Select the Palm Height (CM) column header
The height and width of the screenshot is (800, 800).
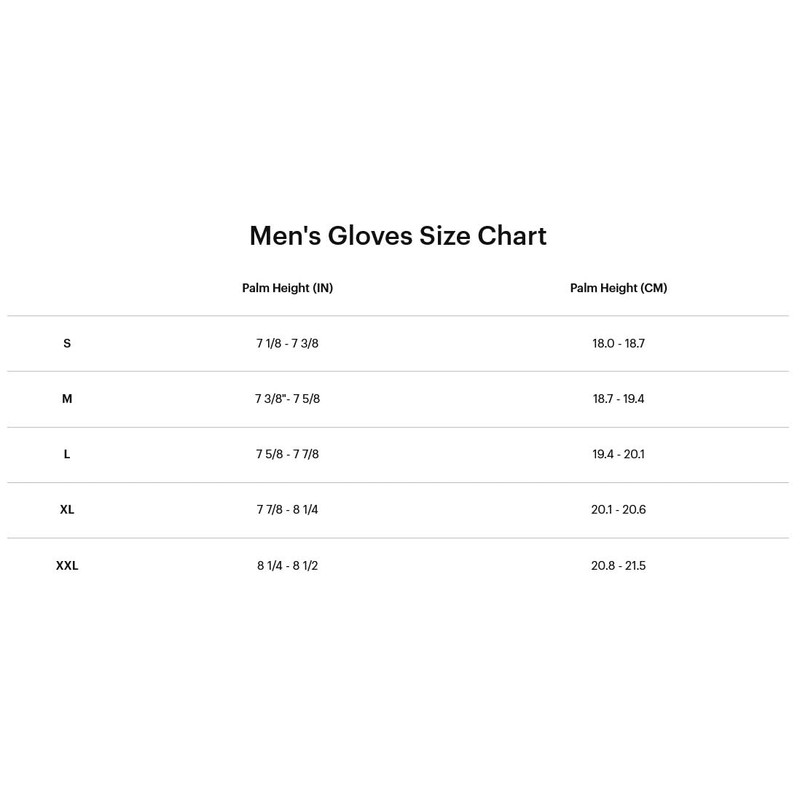pos(618,288)
